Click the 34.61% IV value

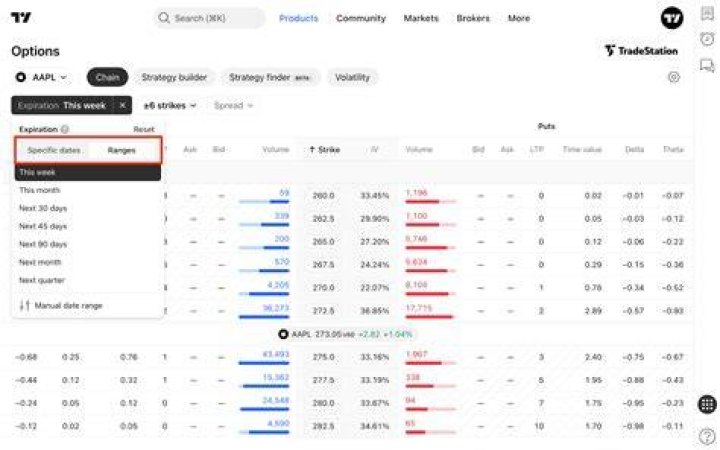click(375, 426)
